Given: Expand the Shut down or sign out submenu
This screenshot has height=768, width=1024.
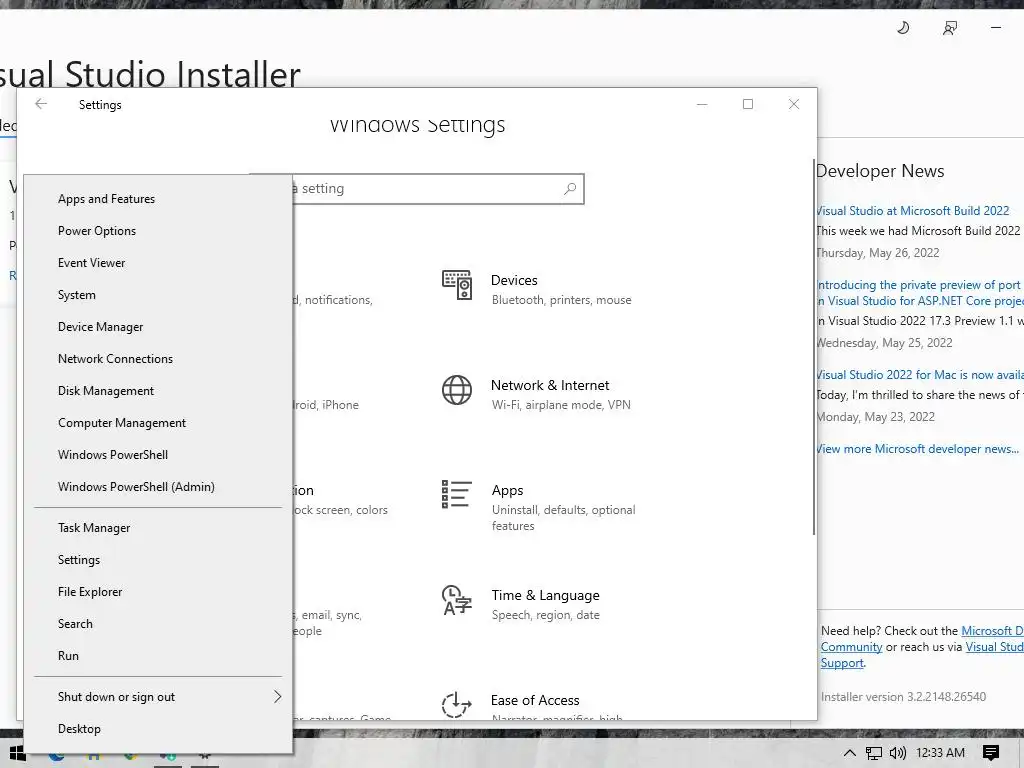Looking at the screenshot, I should click(158, 697).
